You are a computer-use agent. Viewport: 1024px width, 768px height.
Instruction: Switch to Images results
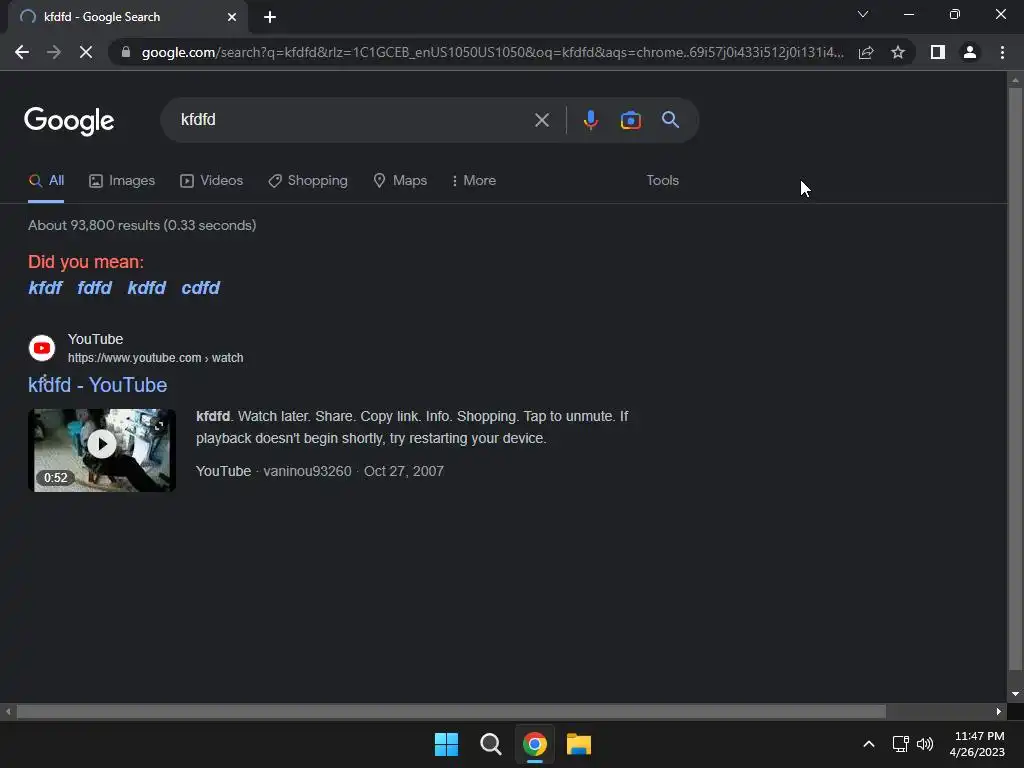coord(121,181)
